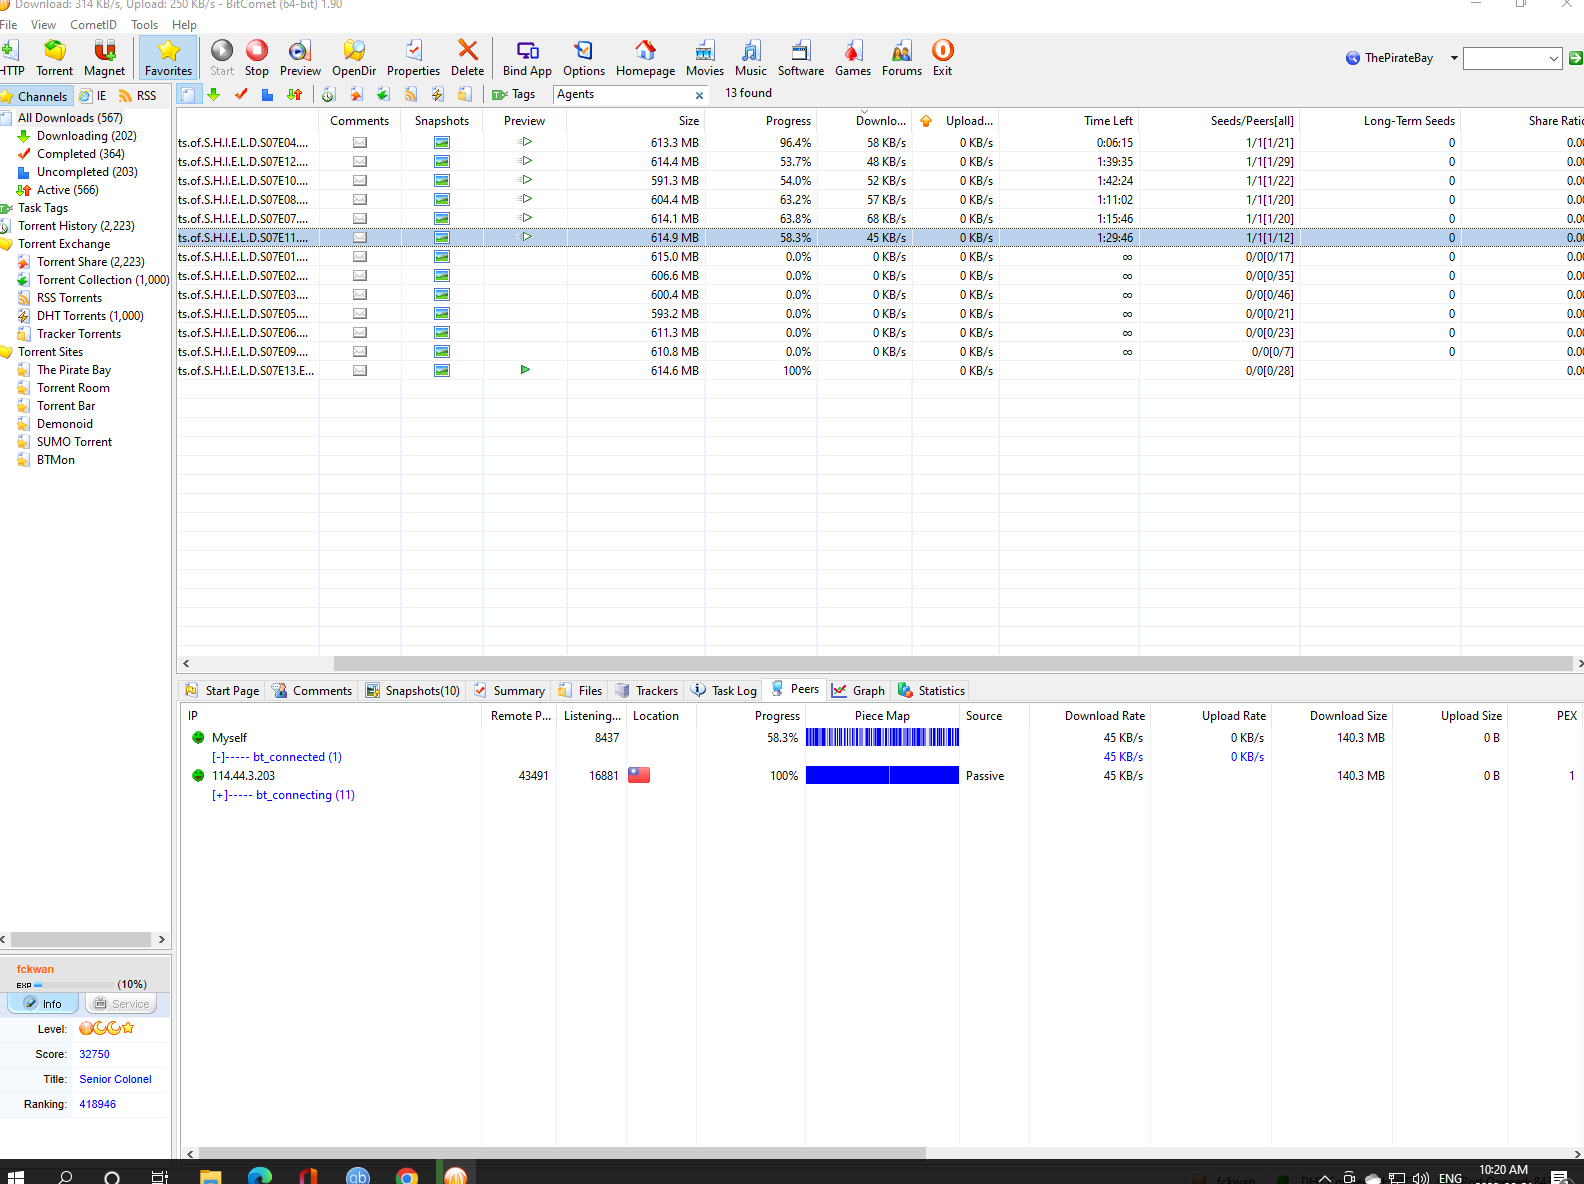
Task: Click the Exit toolbar icon
Action: [x=942, y=58]
